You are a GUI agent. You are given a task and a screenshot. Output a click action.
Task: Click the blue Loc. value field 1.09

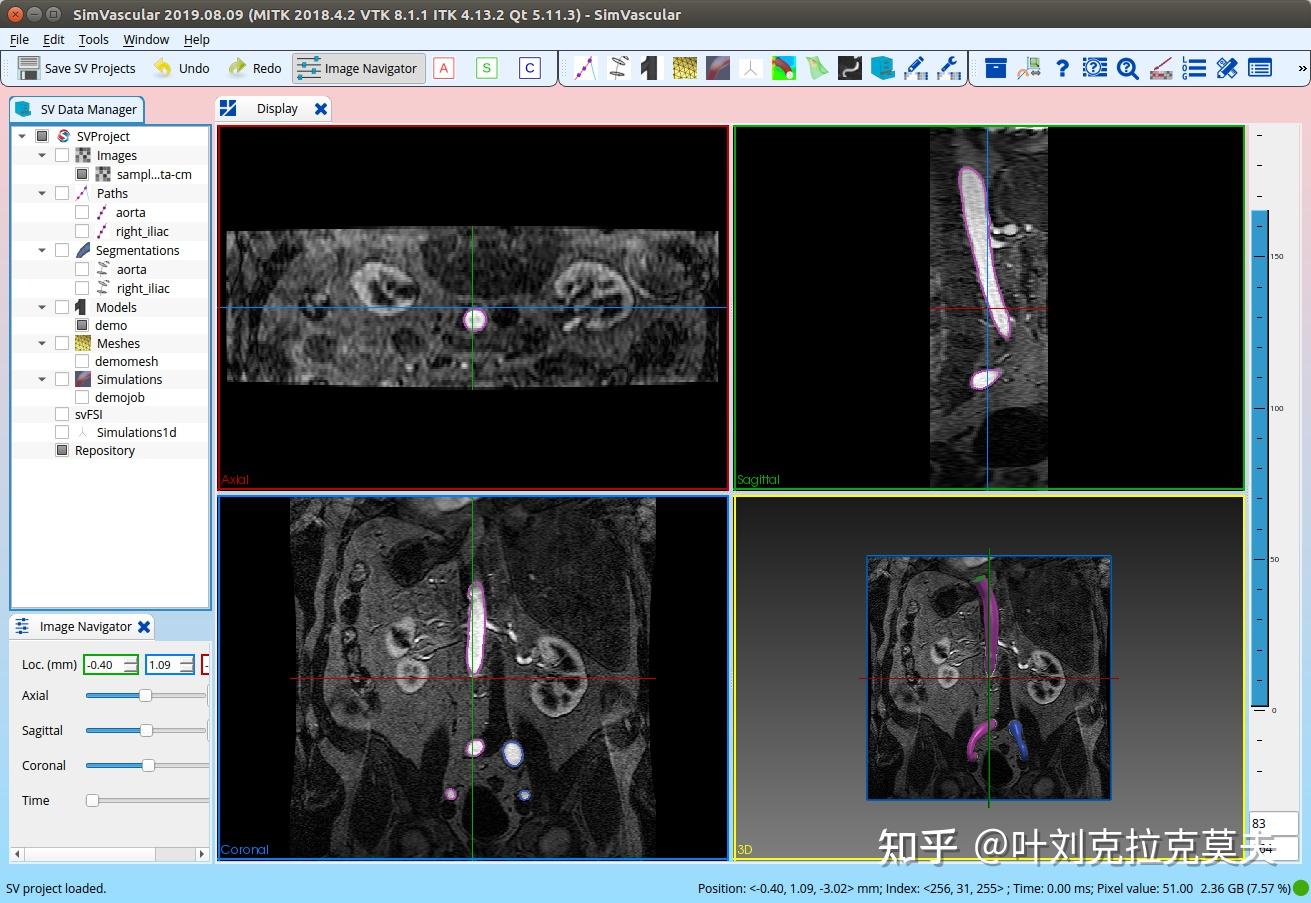click(x=170, y=664)
